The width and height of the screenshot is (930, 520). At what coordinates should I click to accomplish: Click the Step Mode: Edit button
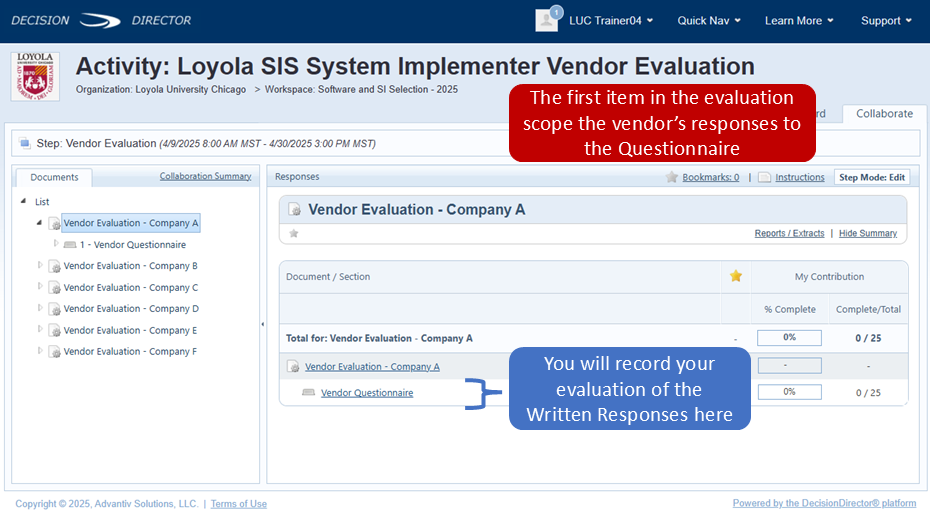pos(872,177)
